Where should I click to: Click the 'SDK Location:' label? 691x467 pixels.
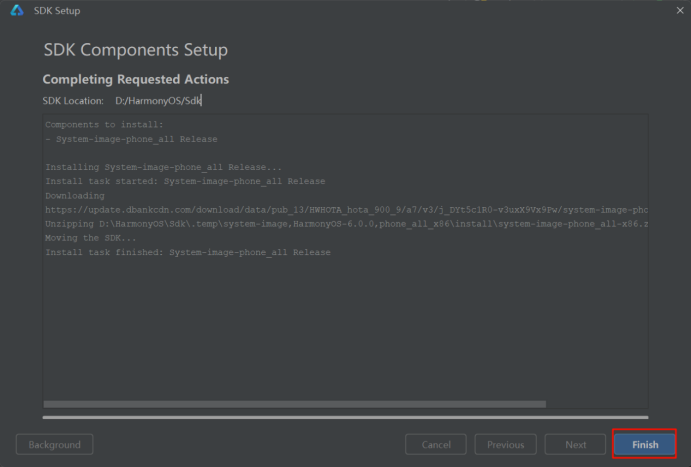click(x=73, y=101)
